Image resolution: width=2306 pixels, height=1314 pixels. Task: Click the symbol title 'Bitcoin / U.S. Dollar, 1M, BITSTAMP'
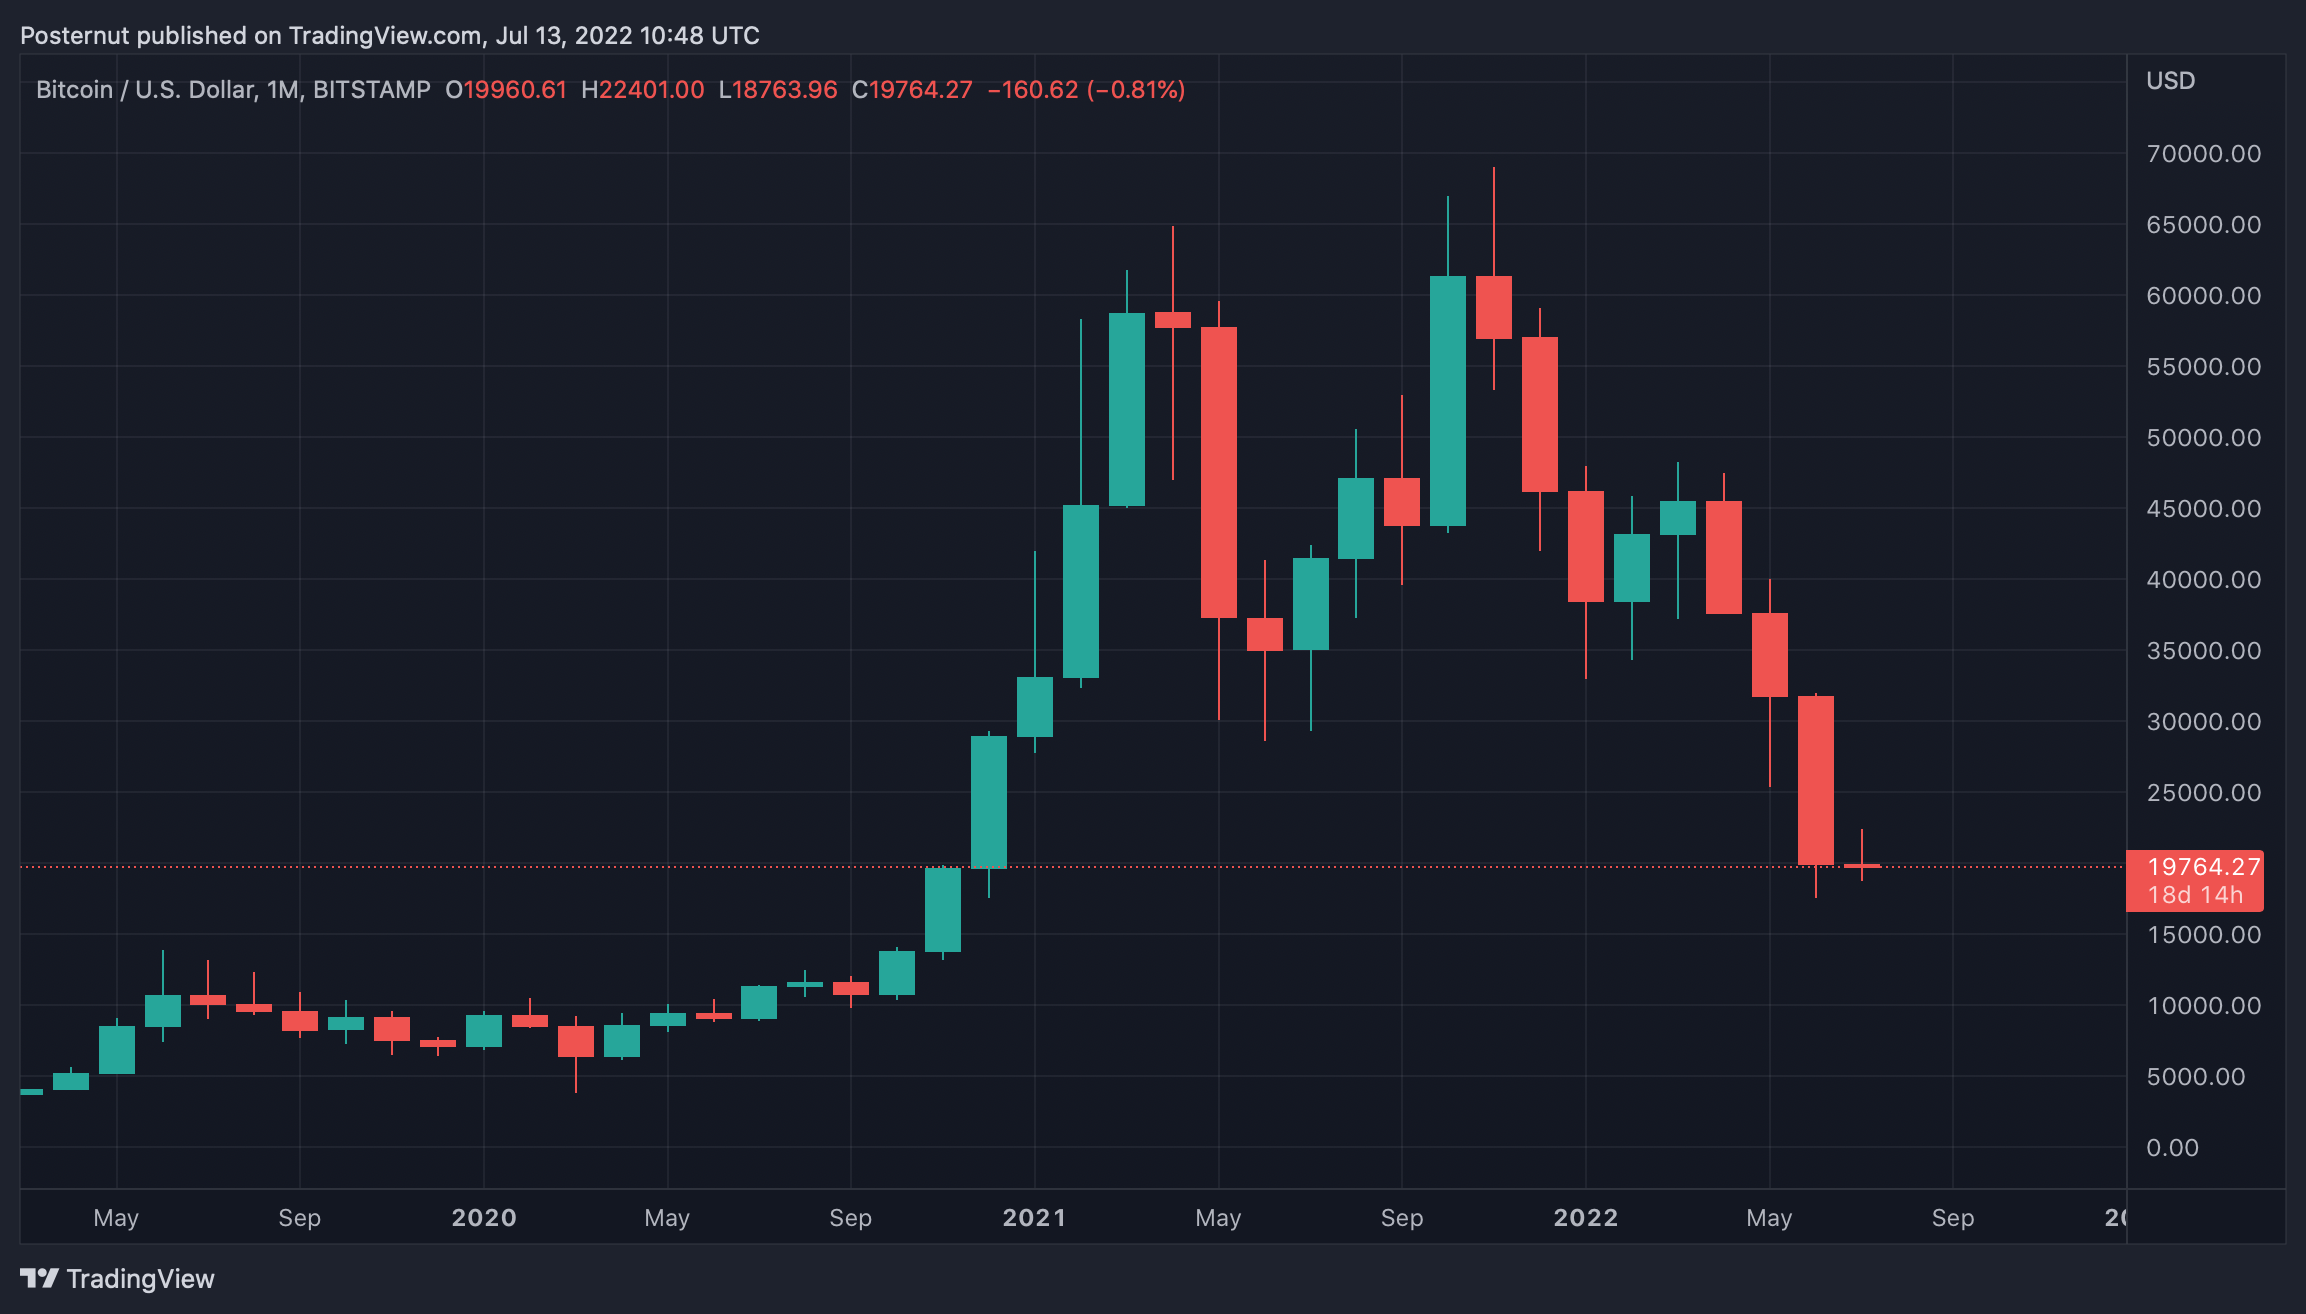(x=233, y=90)
